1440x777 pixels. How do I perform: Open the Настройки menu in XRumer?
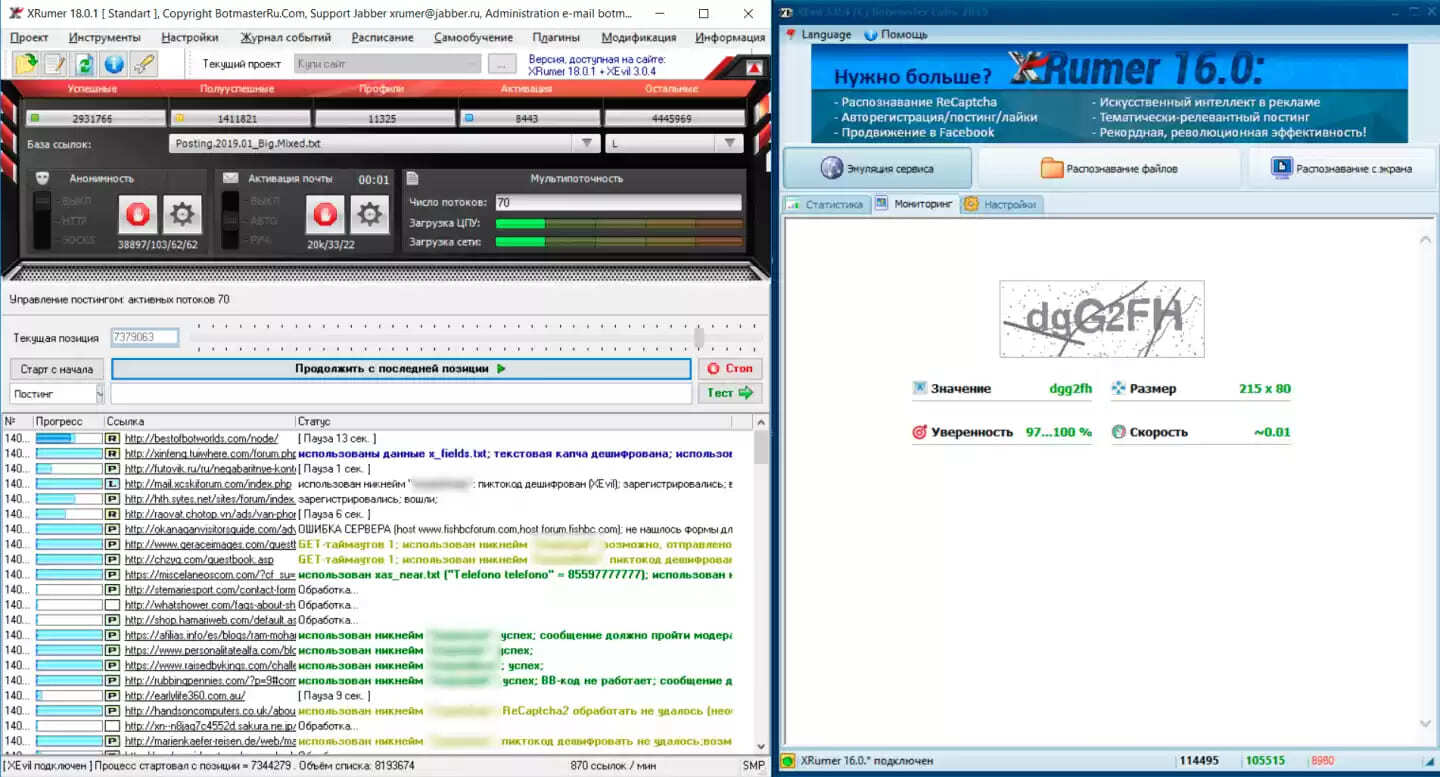pyautogui.click(x=189, y=37)
